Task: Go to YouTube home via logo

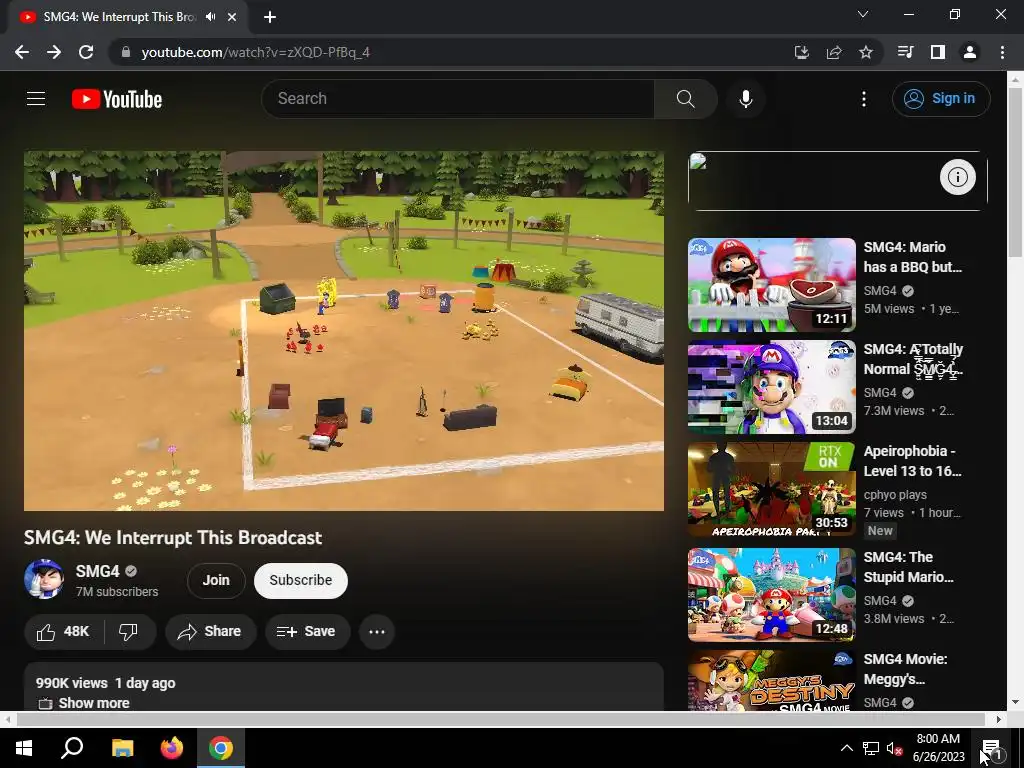Action: pyautogui.click(x=117, y=99)
